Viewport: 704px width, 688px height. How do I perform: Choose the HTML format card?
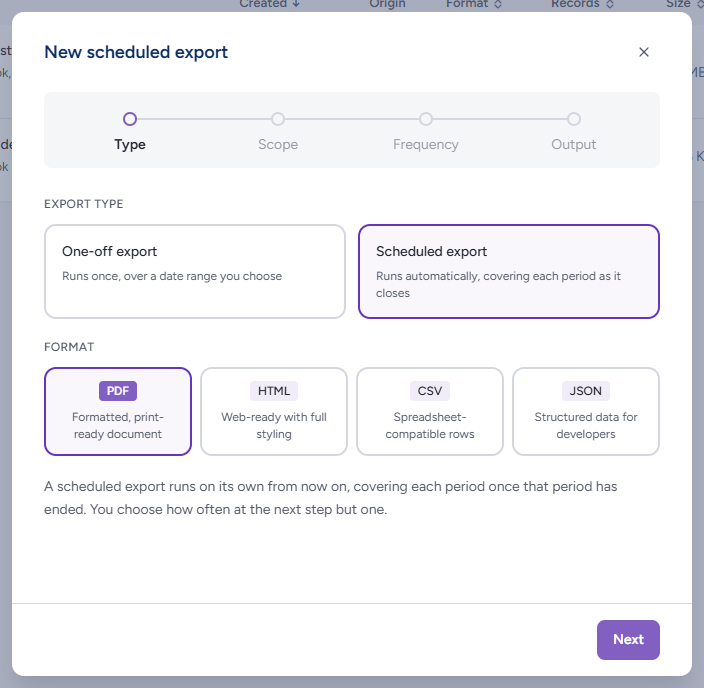pyautogui.click(x=274, y=411)
